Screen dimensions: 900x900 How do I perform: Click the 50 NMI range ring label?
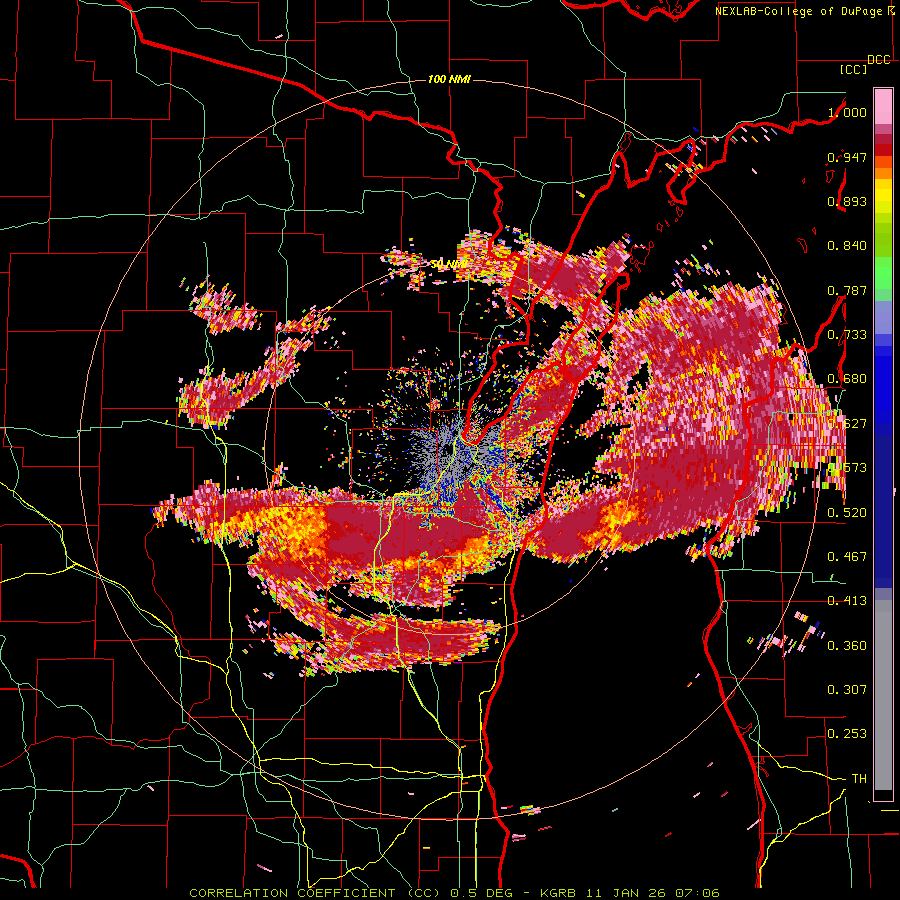click(448, 264)
